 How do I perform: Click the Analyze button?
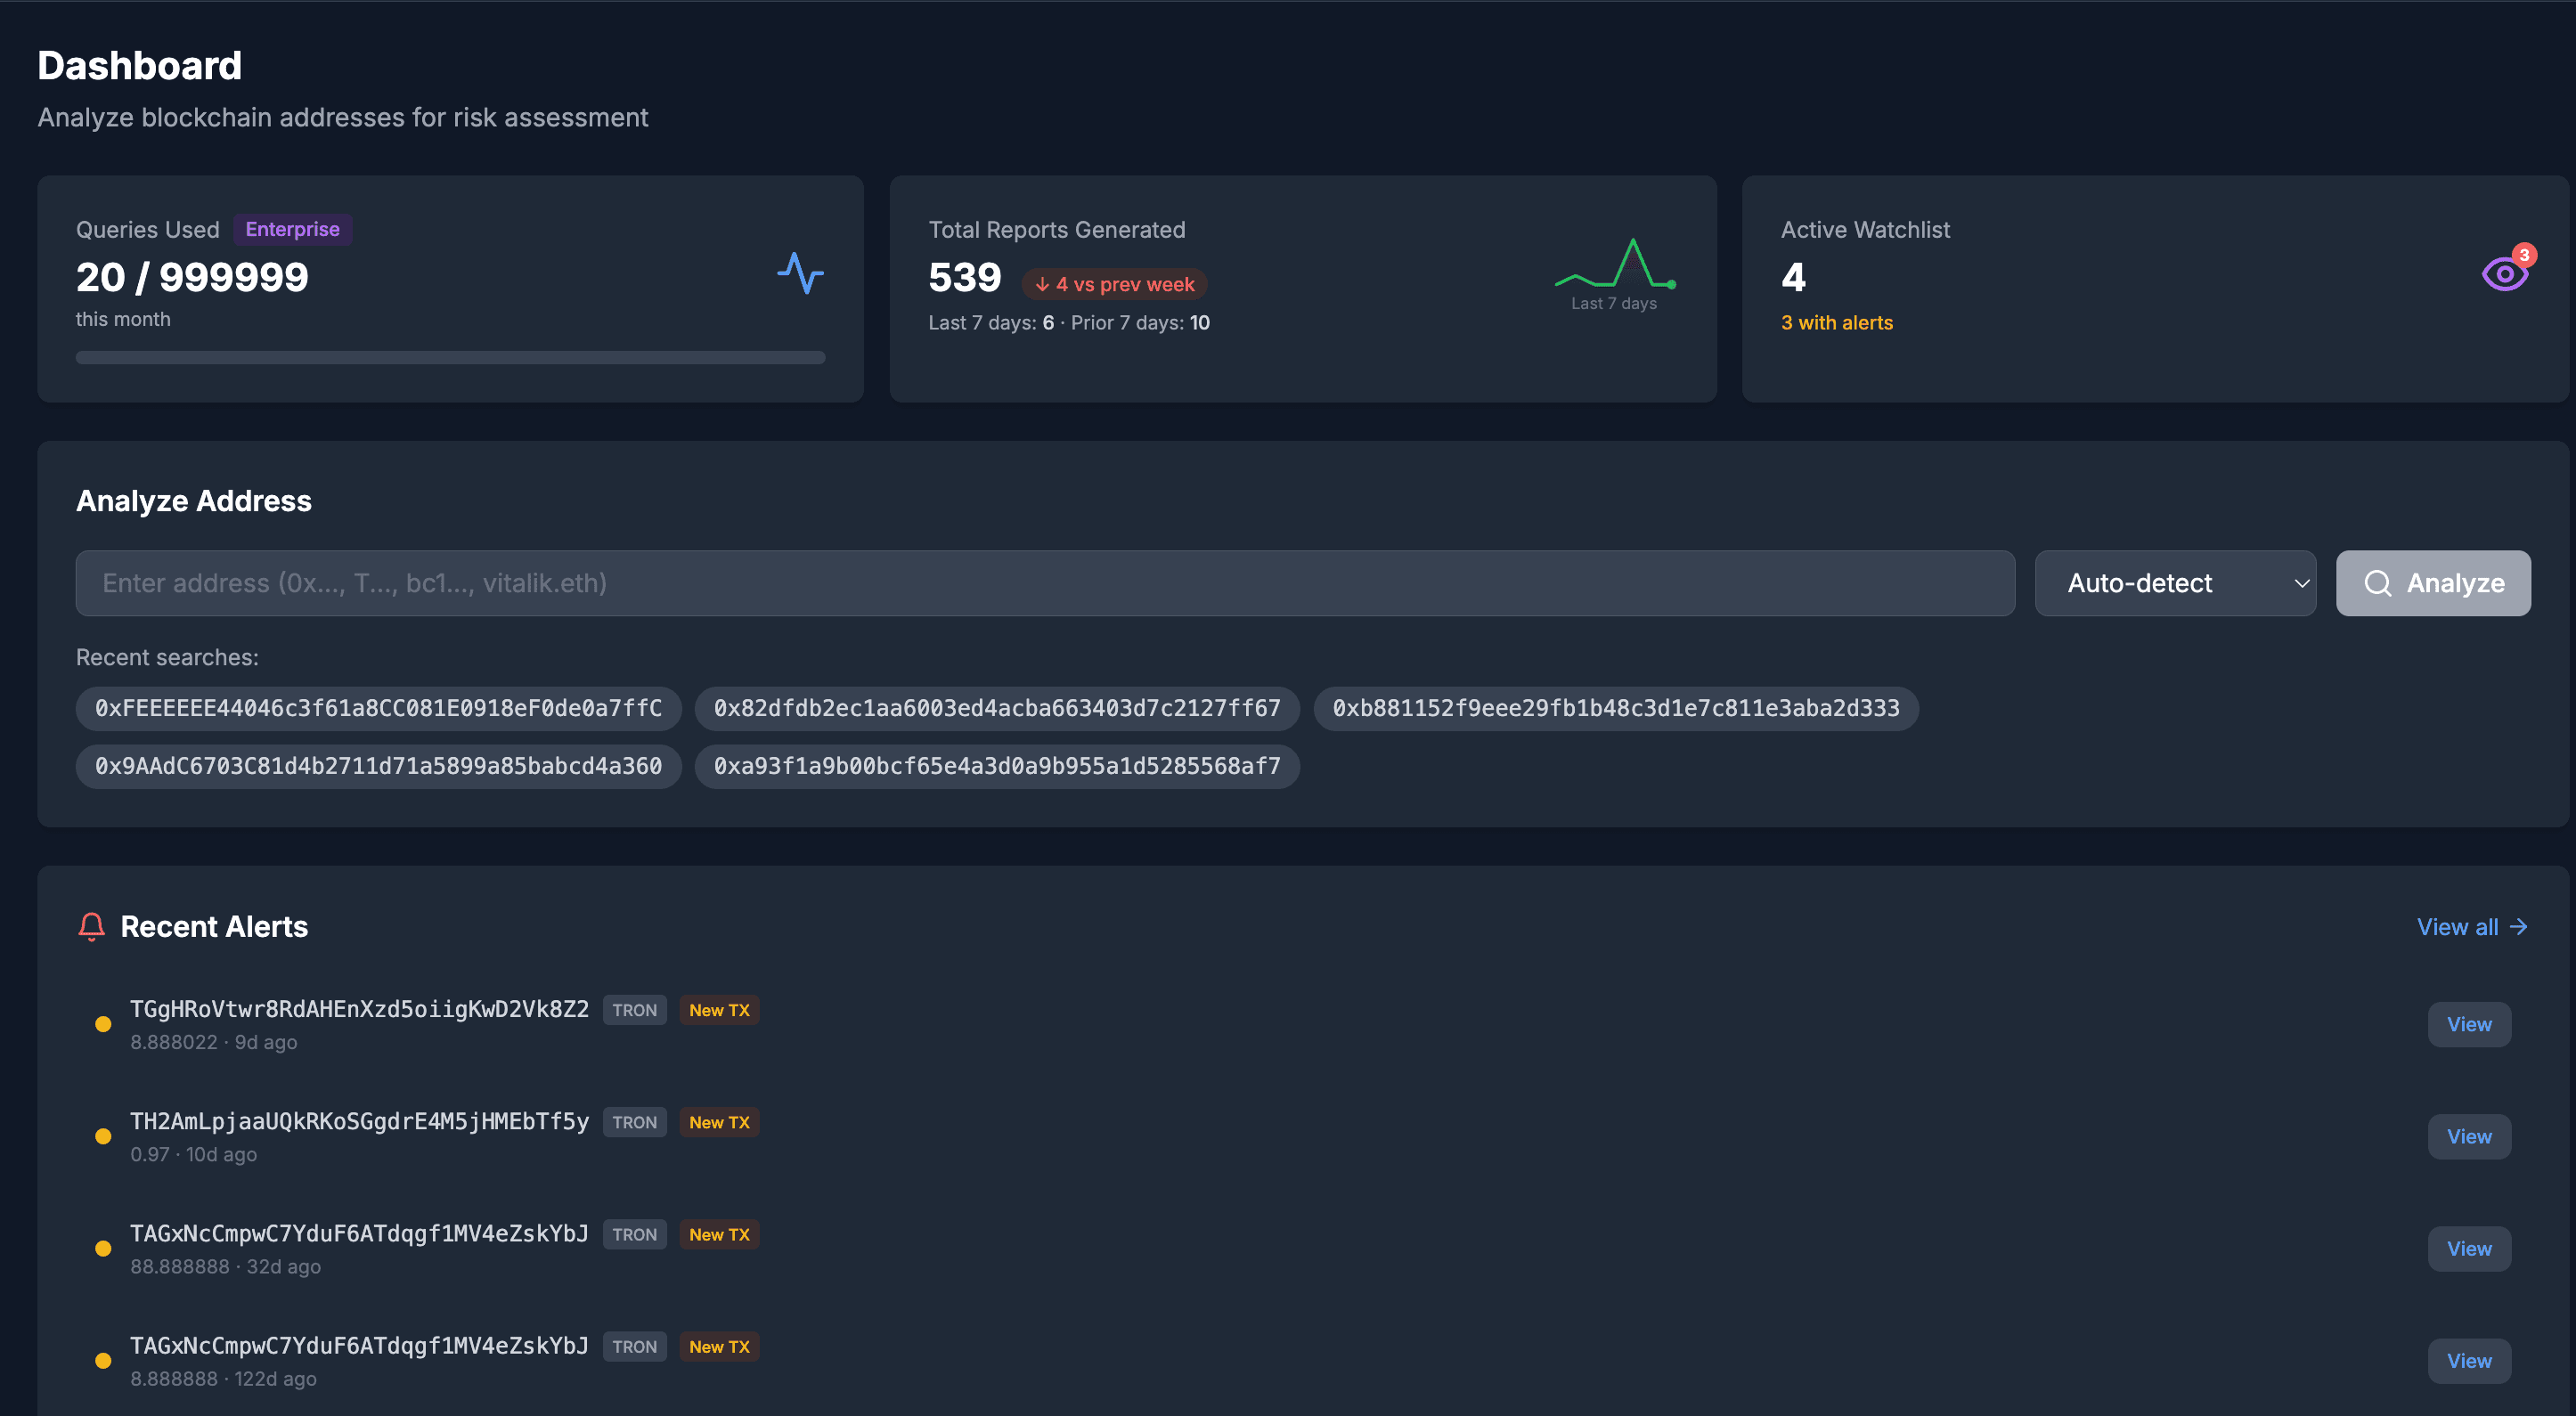pyautogui.click(x=2433, y=583)
